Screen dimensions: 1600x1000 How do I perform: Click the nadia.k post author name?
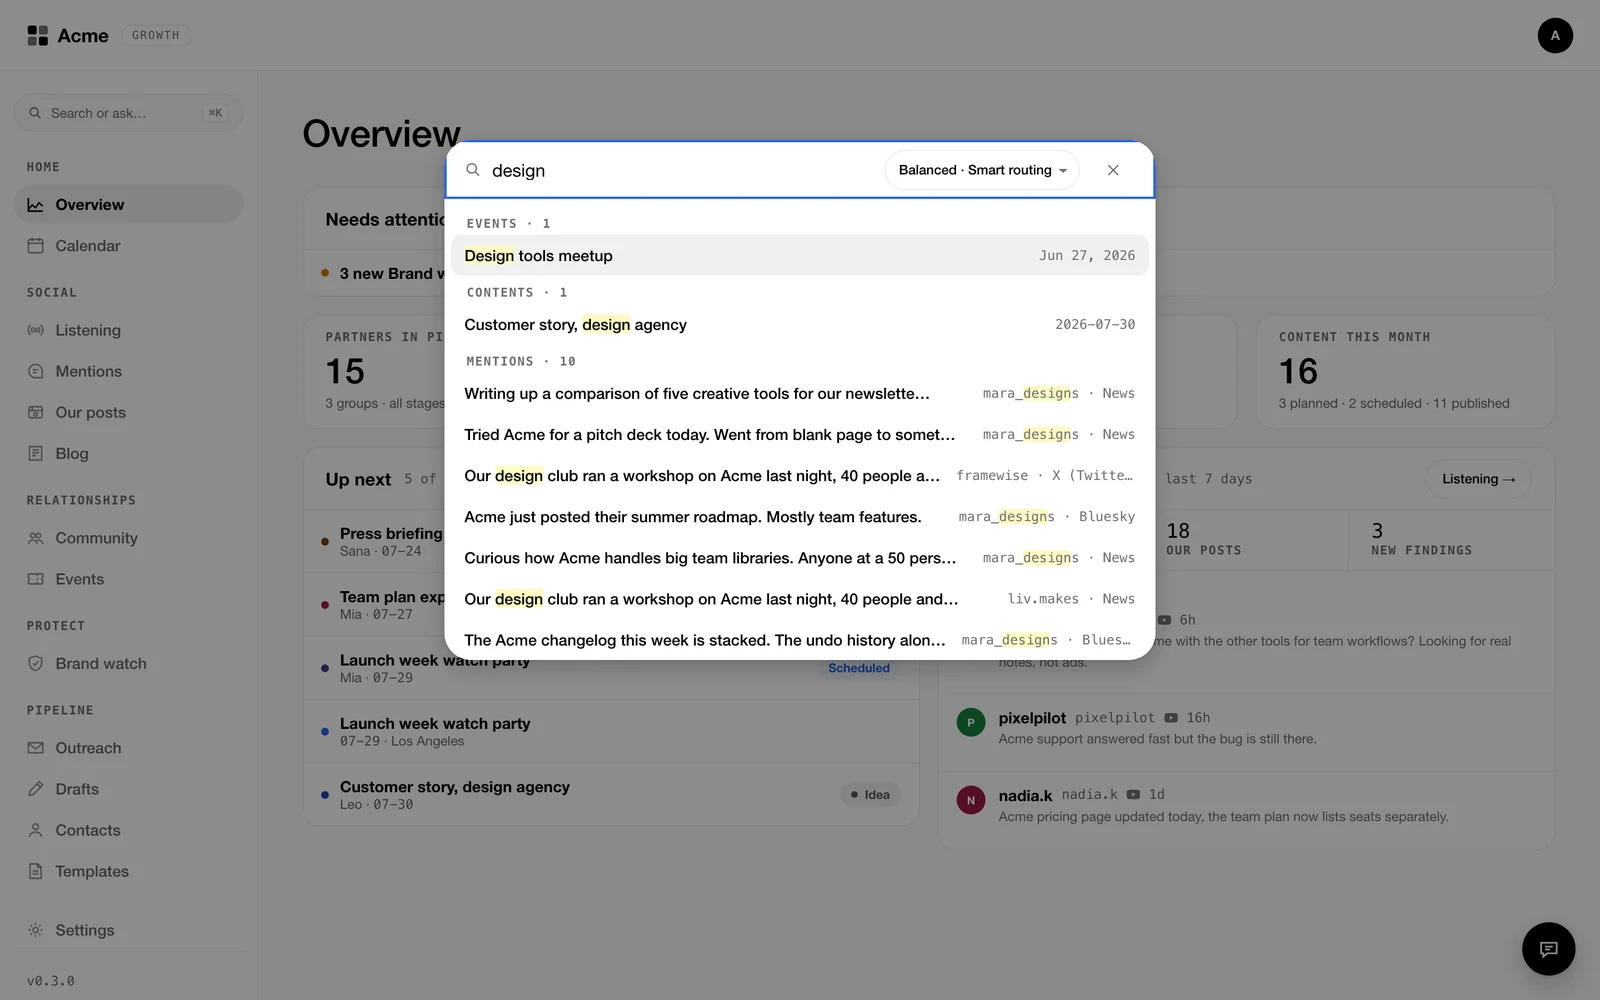[1025, 796]
